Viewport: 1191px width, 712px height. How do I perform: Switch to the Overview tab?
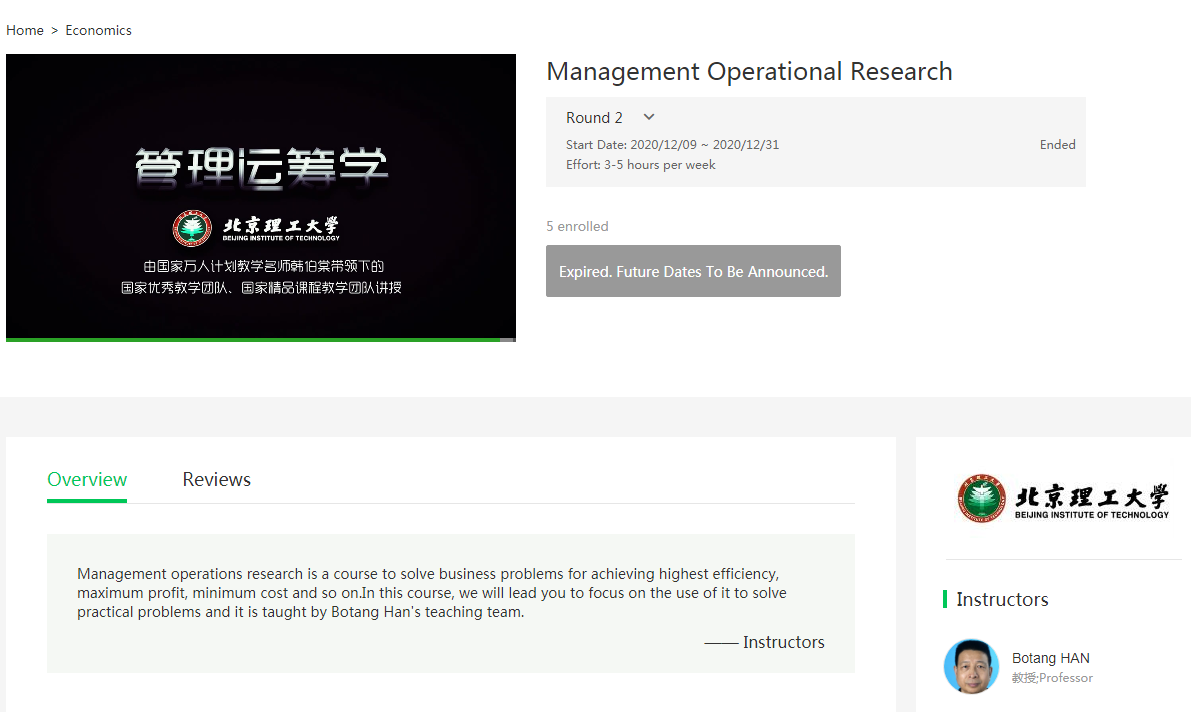pyautogui.click(x=87, y=479)
